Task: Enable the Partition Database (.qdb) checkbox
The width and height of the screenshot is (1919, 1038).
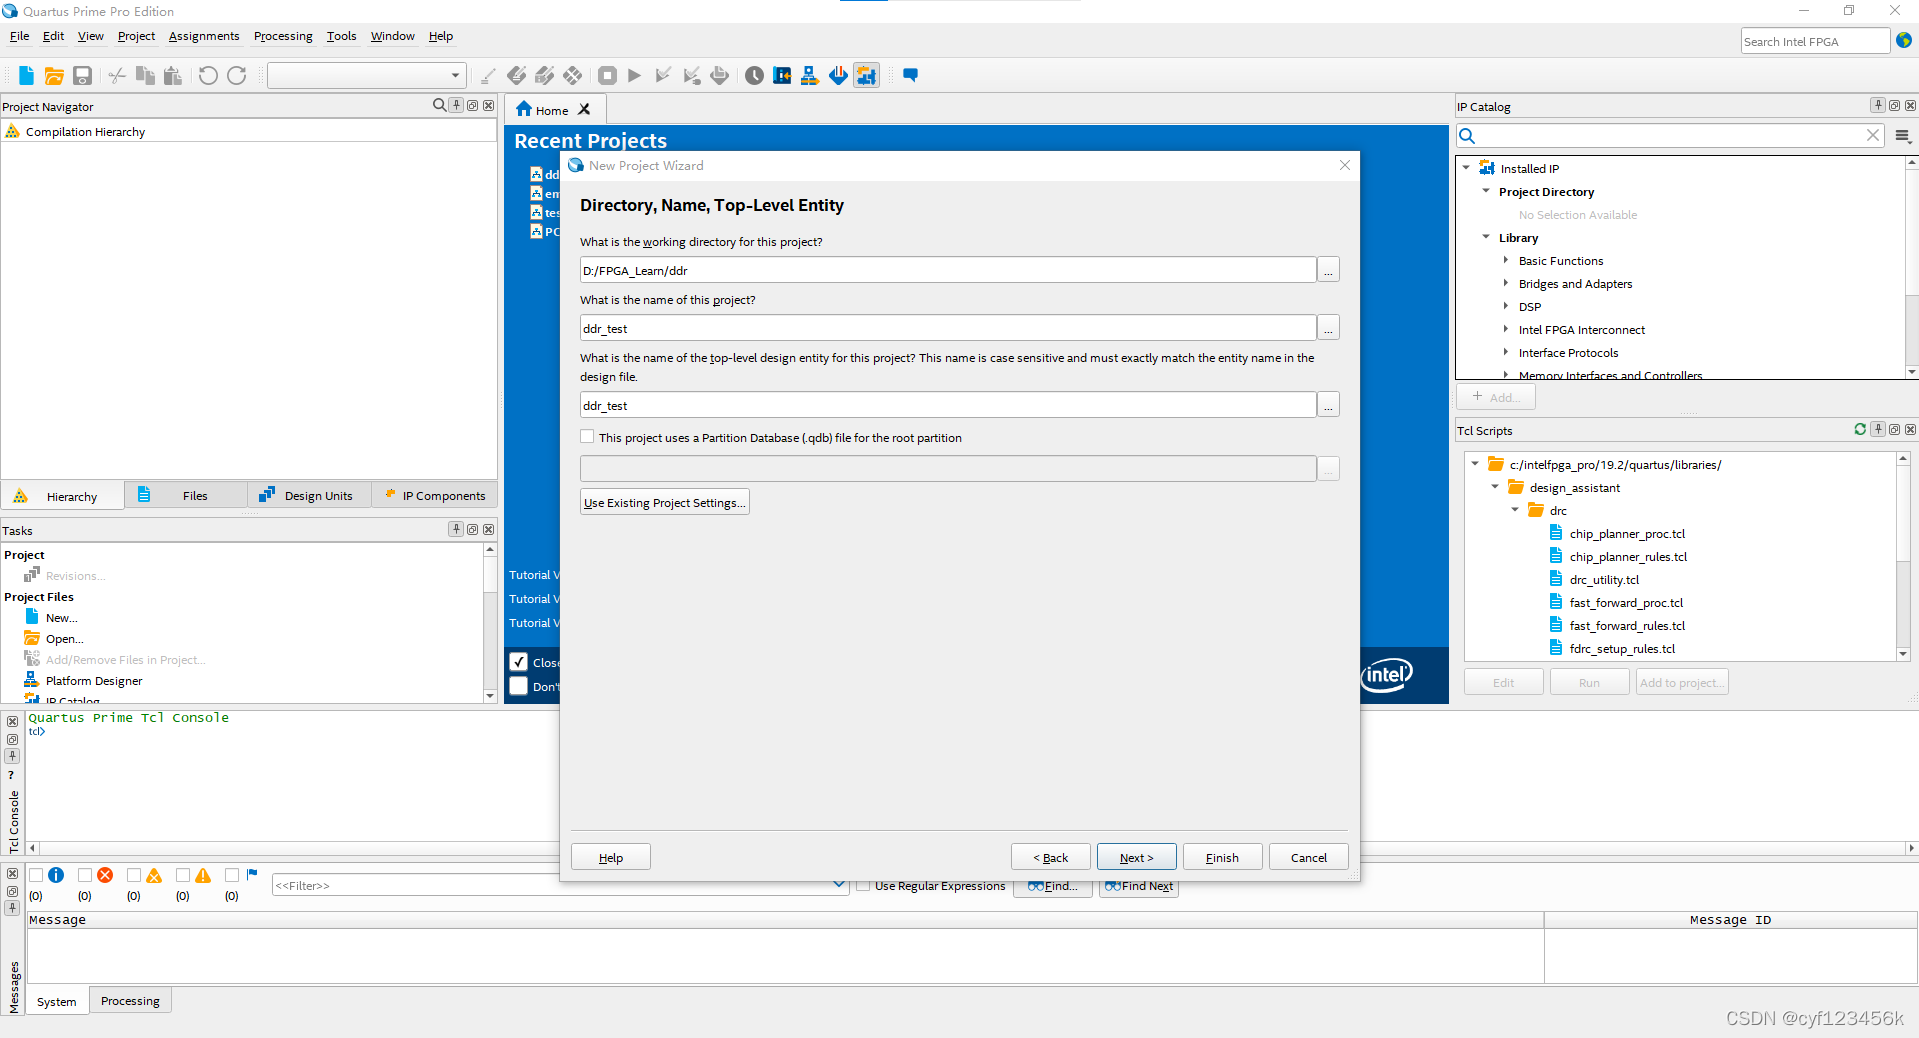Action: pyautogui.click(x=587, y=437)
